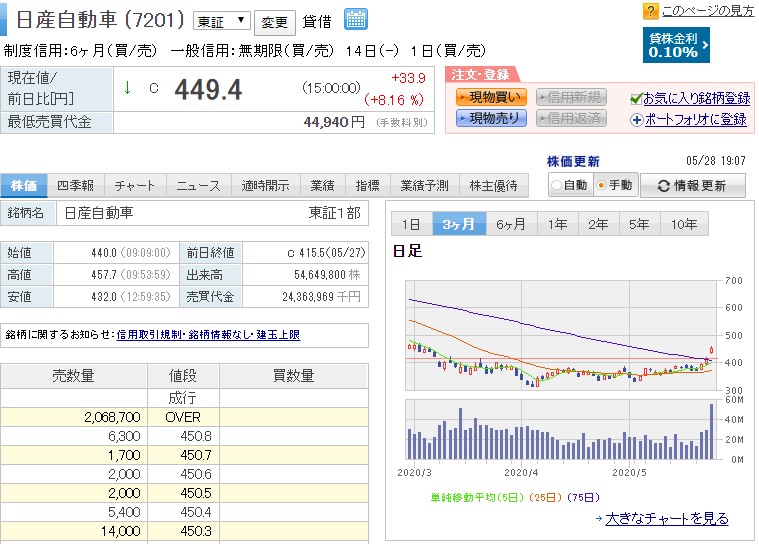Switch to the 株主優待 tab
This screenshot has height=544, width=759.
pyautogui.click(x=493, y=186)
